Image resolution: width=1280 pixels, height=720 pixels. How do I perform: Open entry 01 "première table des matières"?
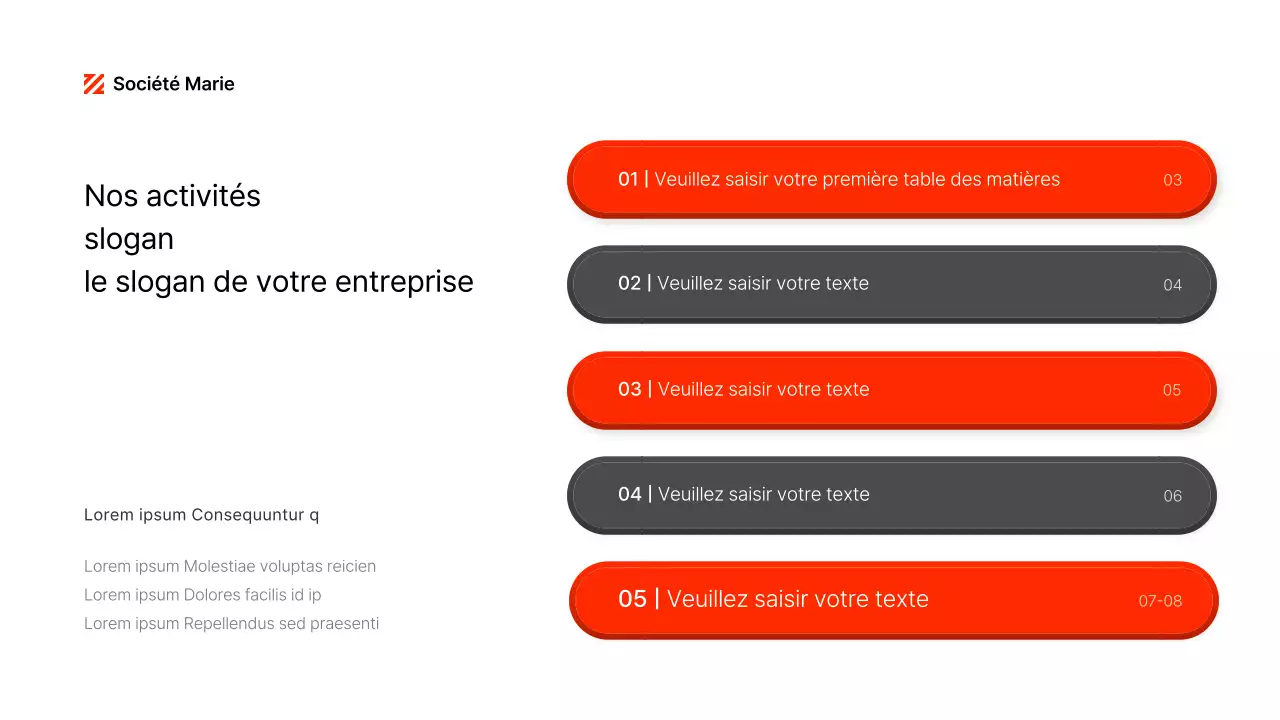coord(856,179)
